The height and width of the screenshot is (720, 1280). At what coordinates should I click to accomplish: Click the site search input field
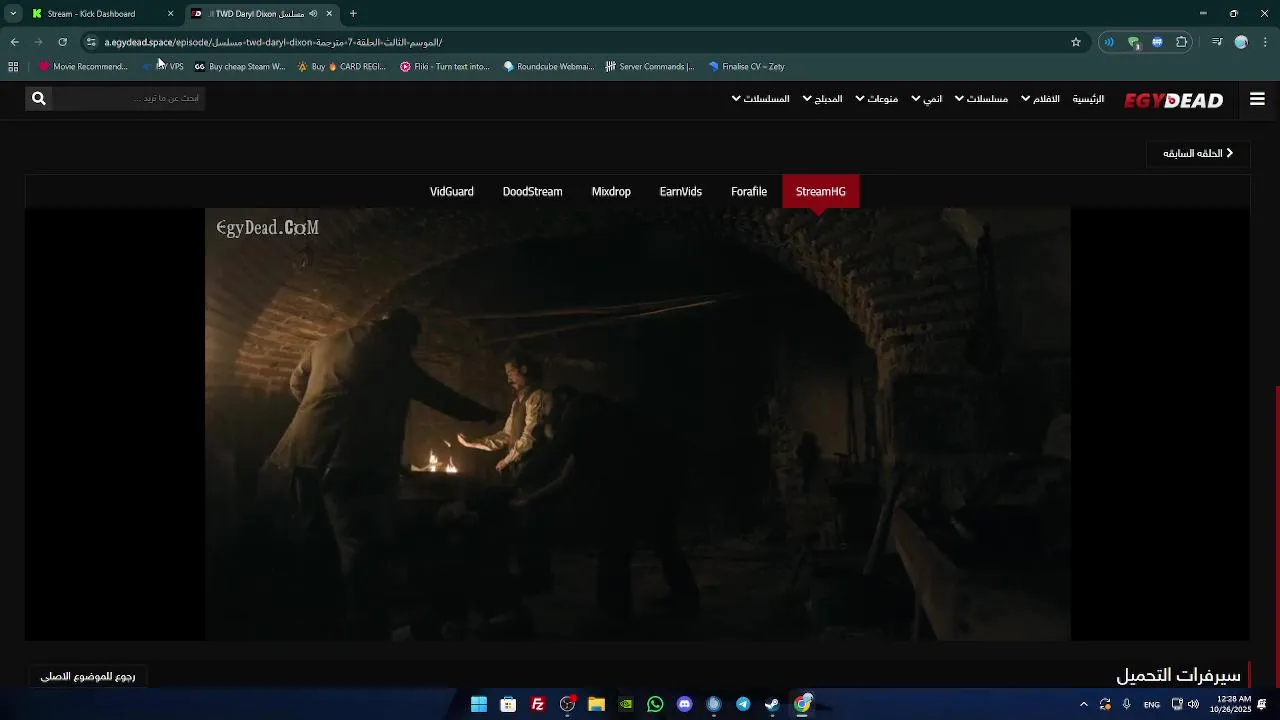(x=128, y=98)
